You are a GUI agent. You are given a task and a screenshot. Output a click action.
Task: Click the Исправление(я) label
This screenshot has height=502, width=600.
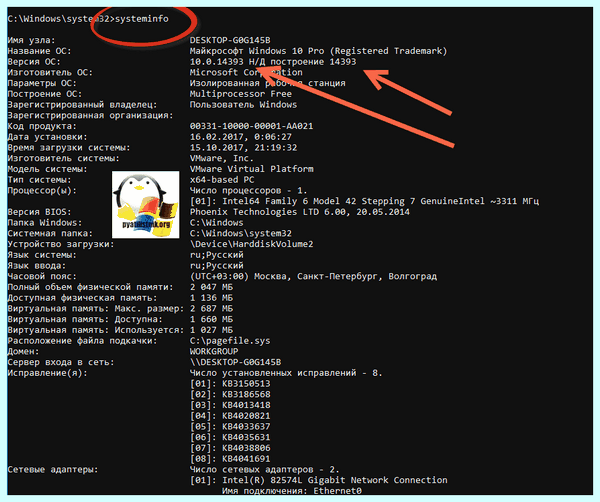(x=47, y=373)
